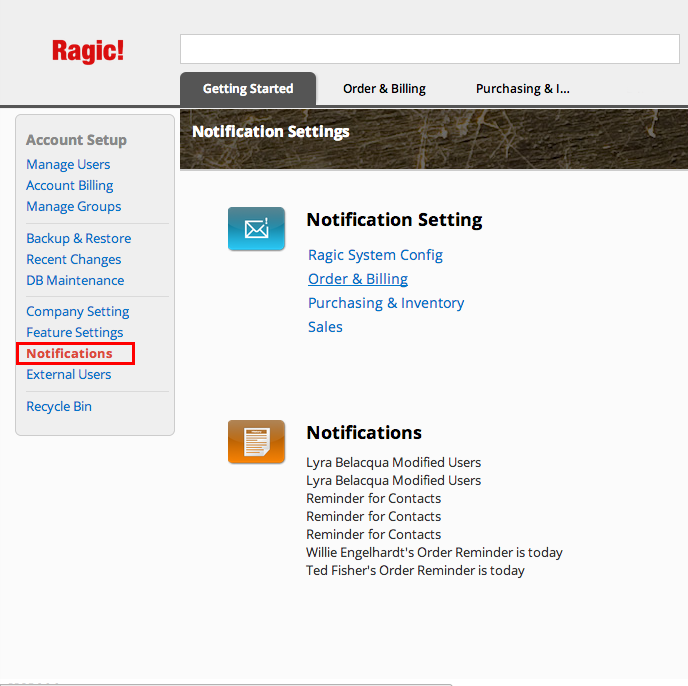Open Backup & Restore
688x686 pixels.
79,238
